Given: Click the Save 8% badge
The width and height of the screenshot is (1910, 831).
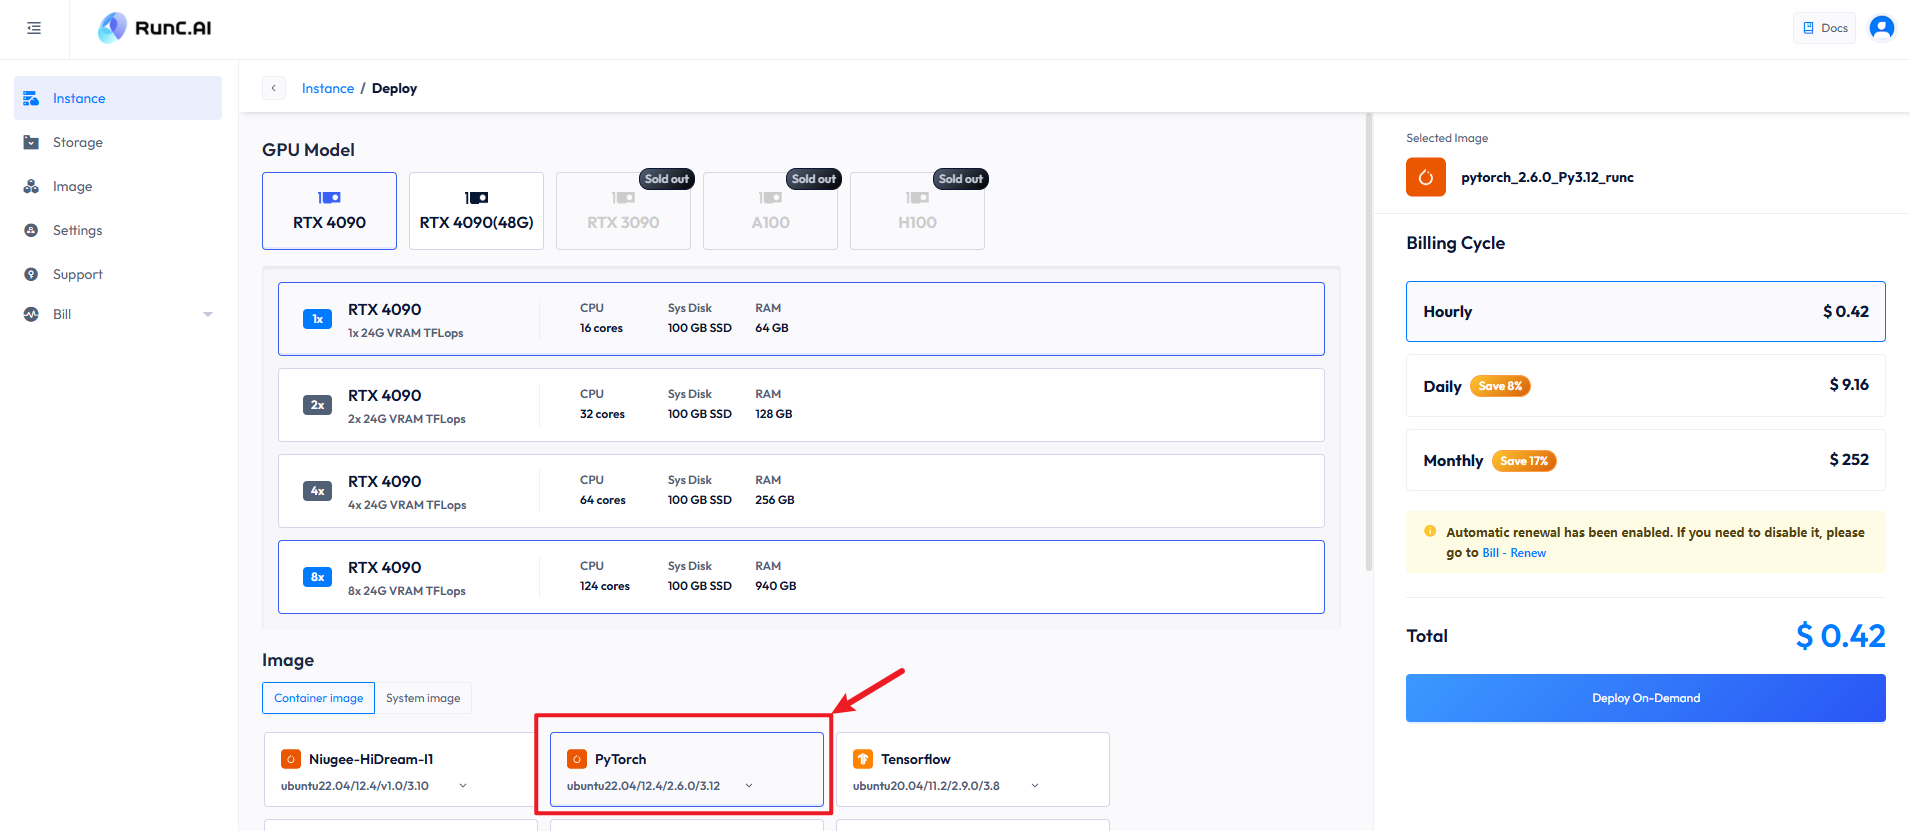Looking at the screenshot, I should pyautogui.click(x=1500, y=386).
